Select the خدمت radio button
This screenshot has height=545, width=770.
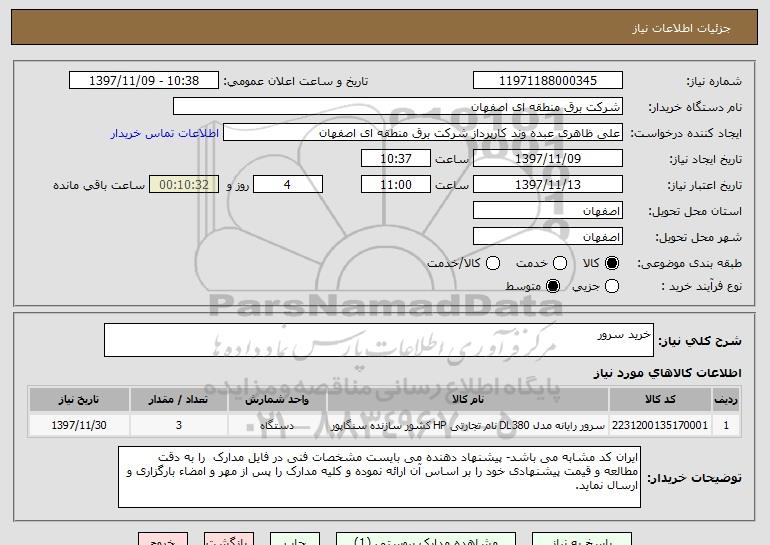[x=559, y=263]
